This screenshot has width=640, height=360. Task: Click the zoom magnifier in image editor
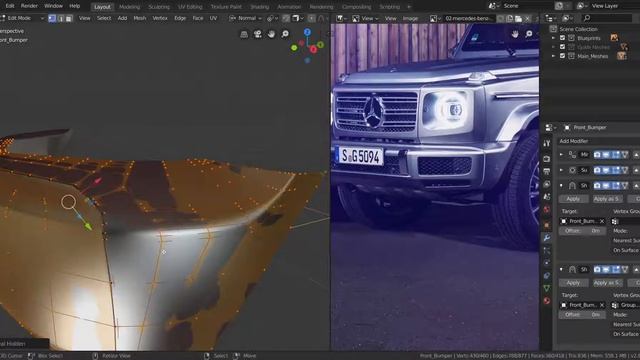[529, 34]
